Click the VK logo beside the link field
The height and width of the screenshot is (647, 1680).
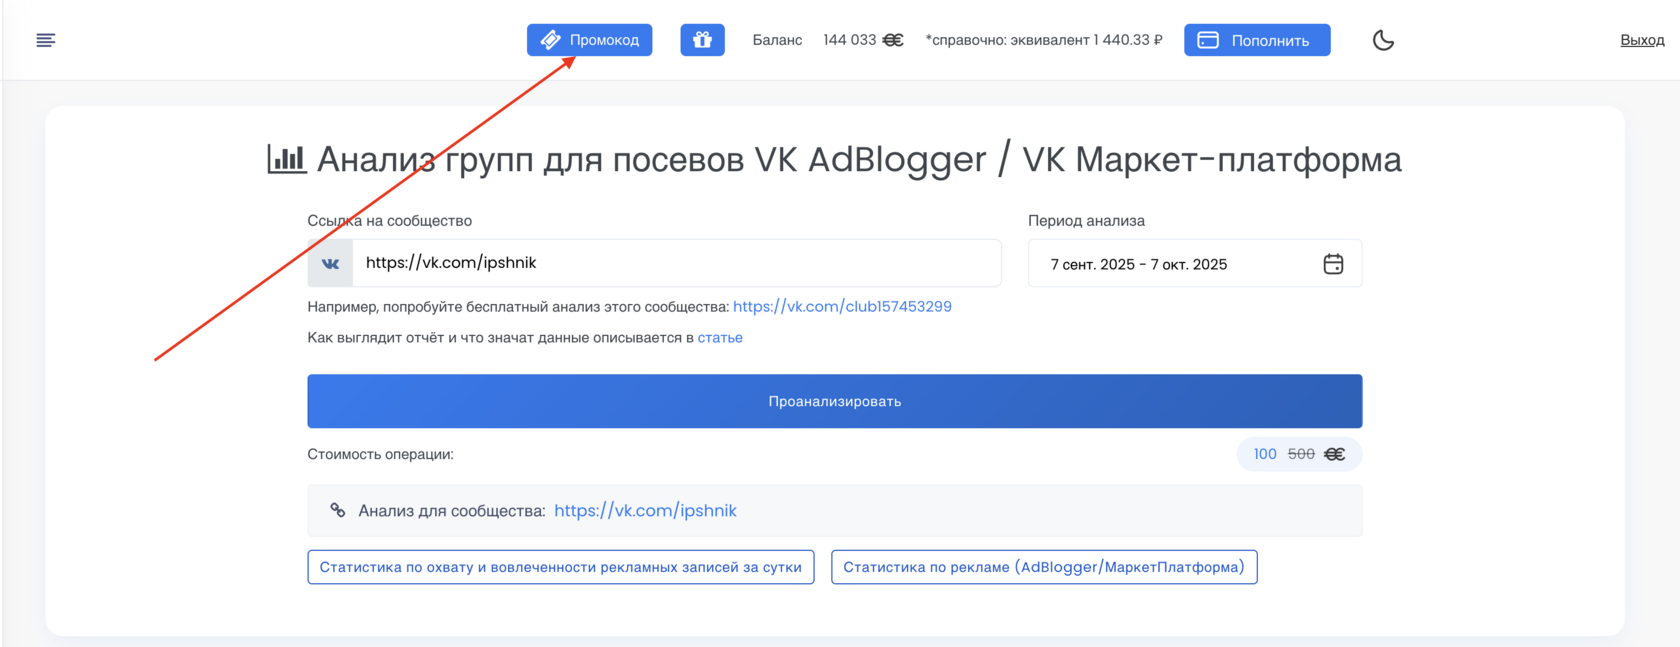330,263
